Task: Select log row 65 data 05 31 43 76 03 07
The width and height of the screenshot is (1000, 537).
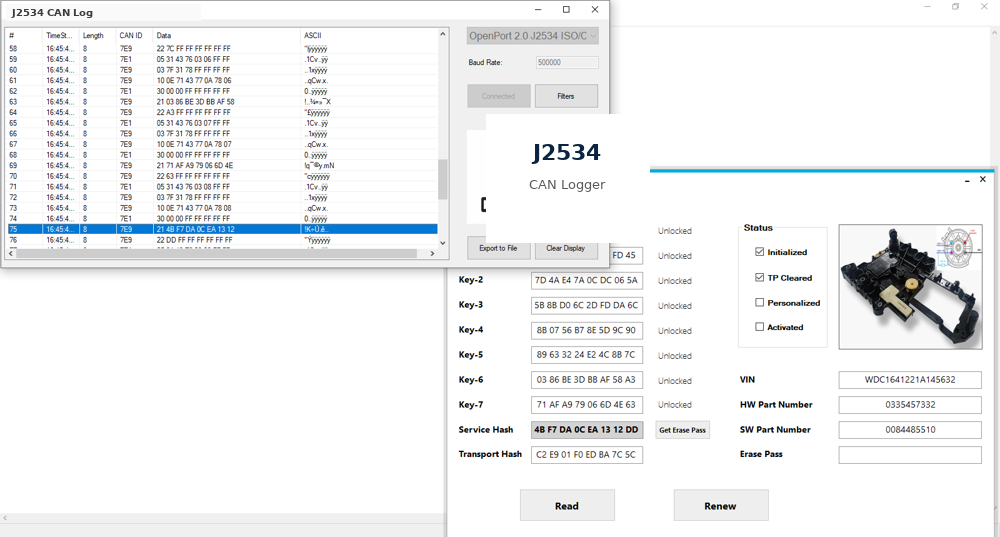Action: pyautogui.click(x=222, y=123)
